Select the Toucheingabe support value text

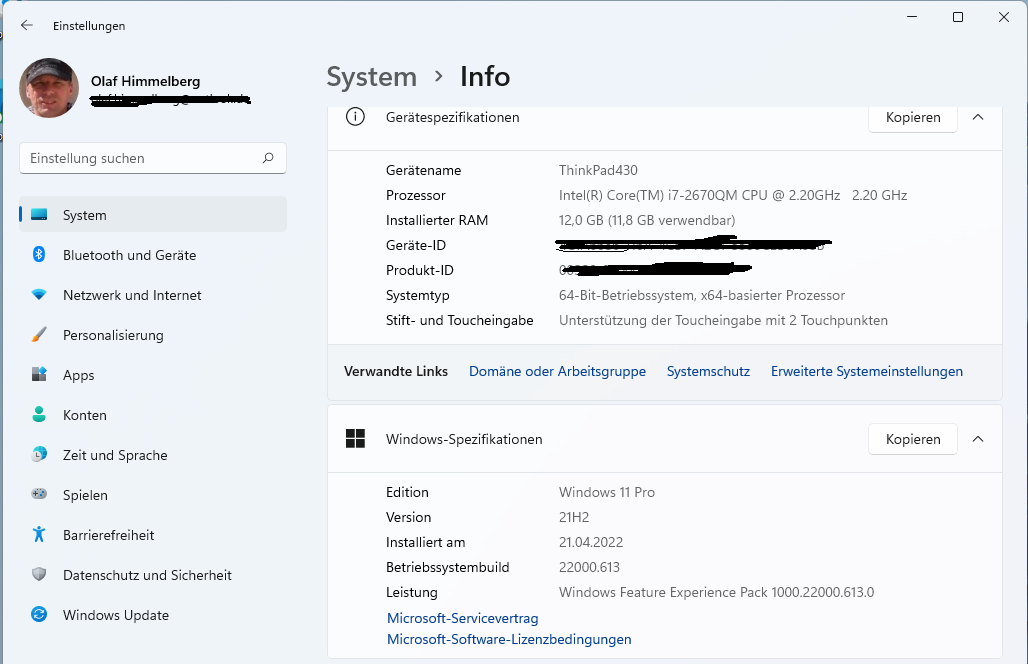[723, 321]
